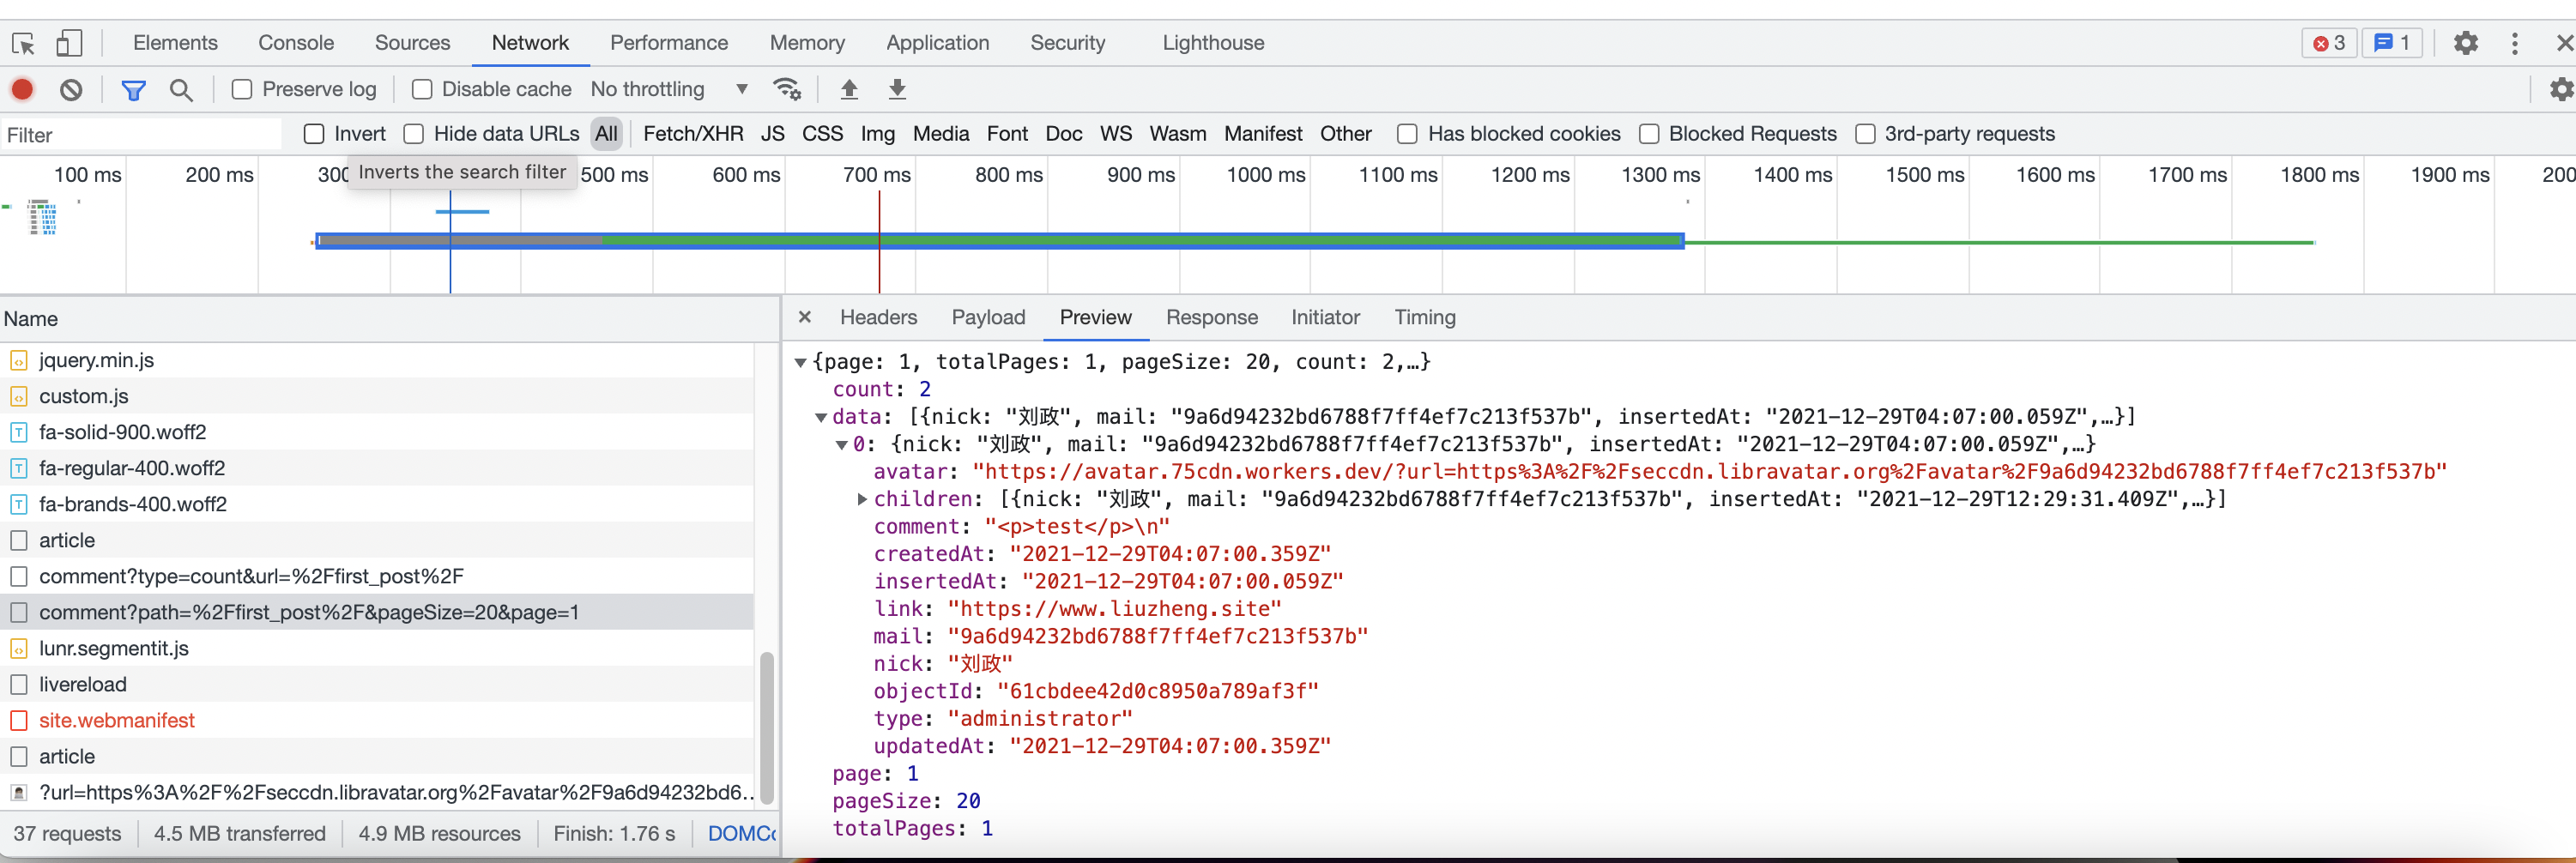Filter requests by Fetch/XHR
The height and width of the screenshot is (863, 2576).
coord(693,134)
